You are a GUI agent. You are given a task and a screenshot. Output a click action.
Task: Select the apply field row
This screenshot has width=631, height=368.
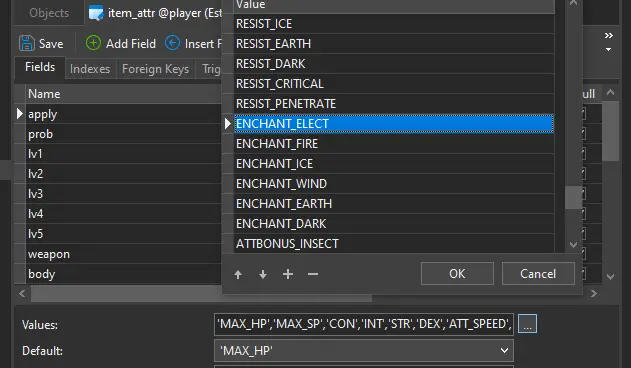pyautogui.click(x=124, y=114)
